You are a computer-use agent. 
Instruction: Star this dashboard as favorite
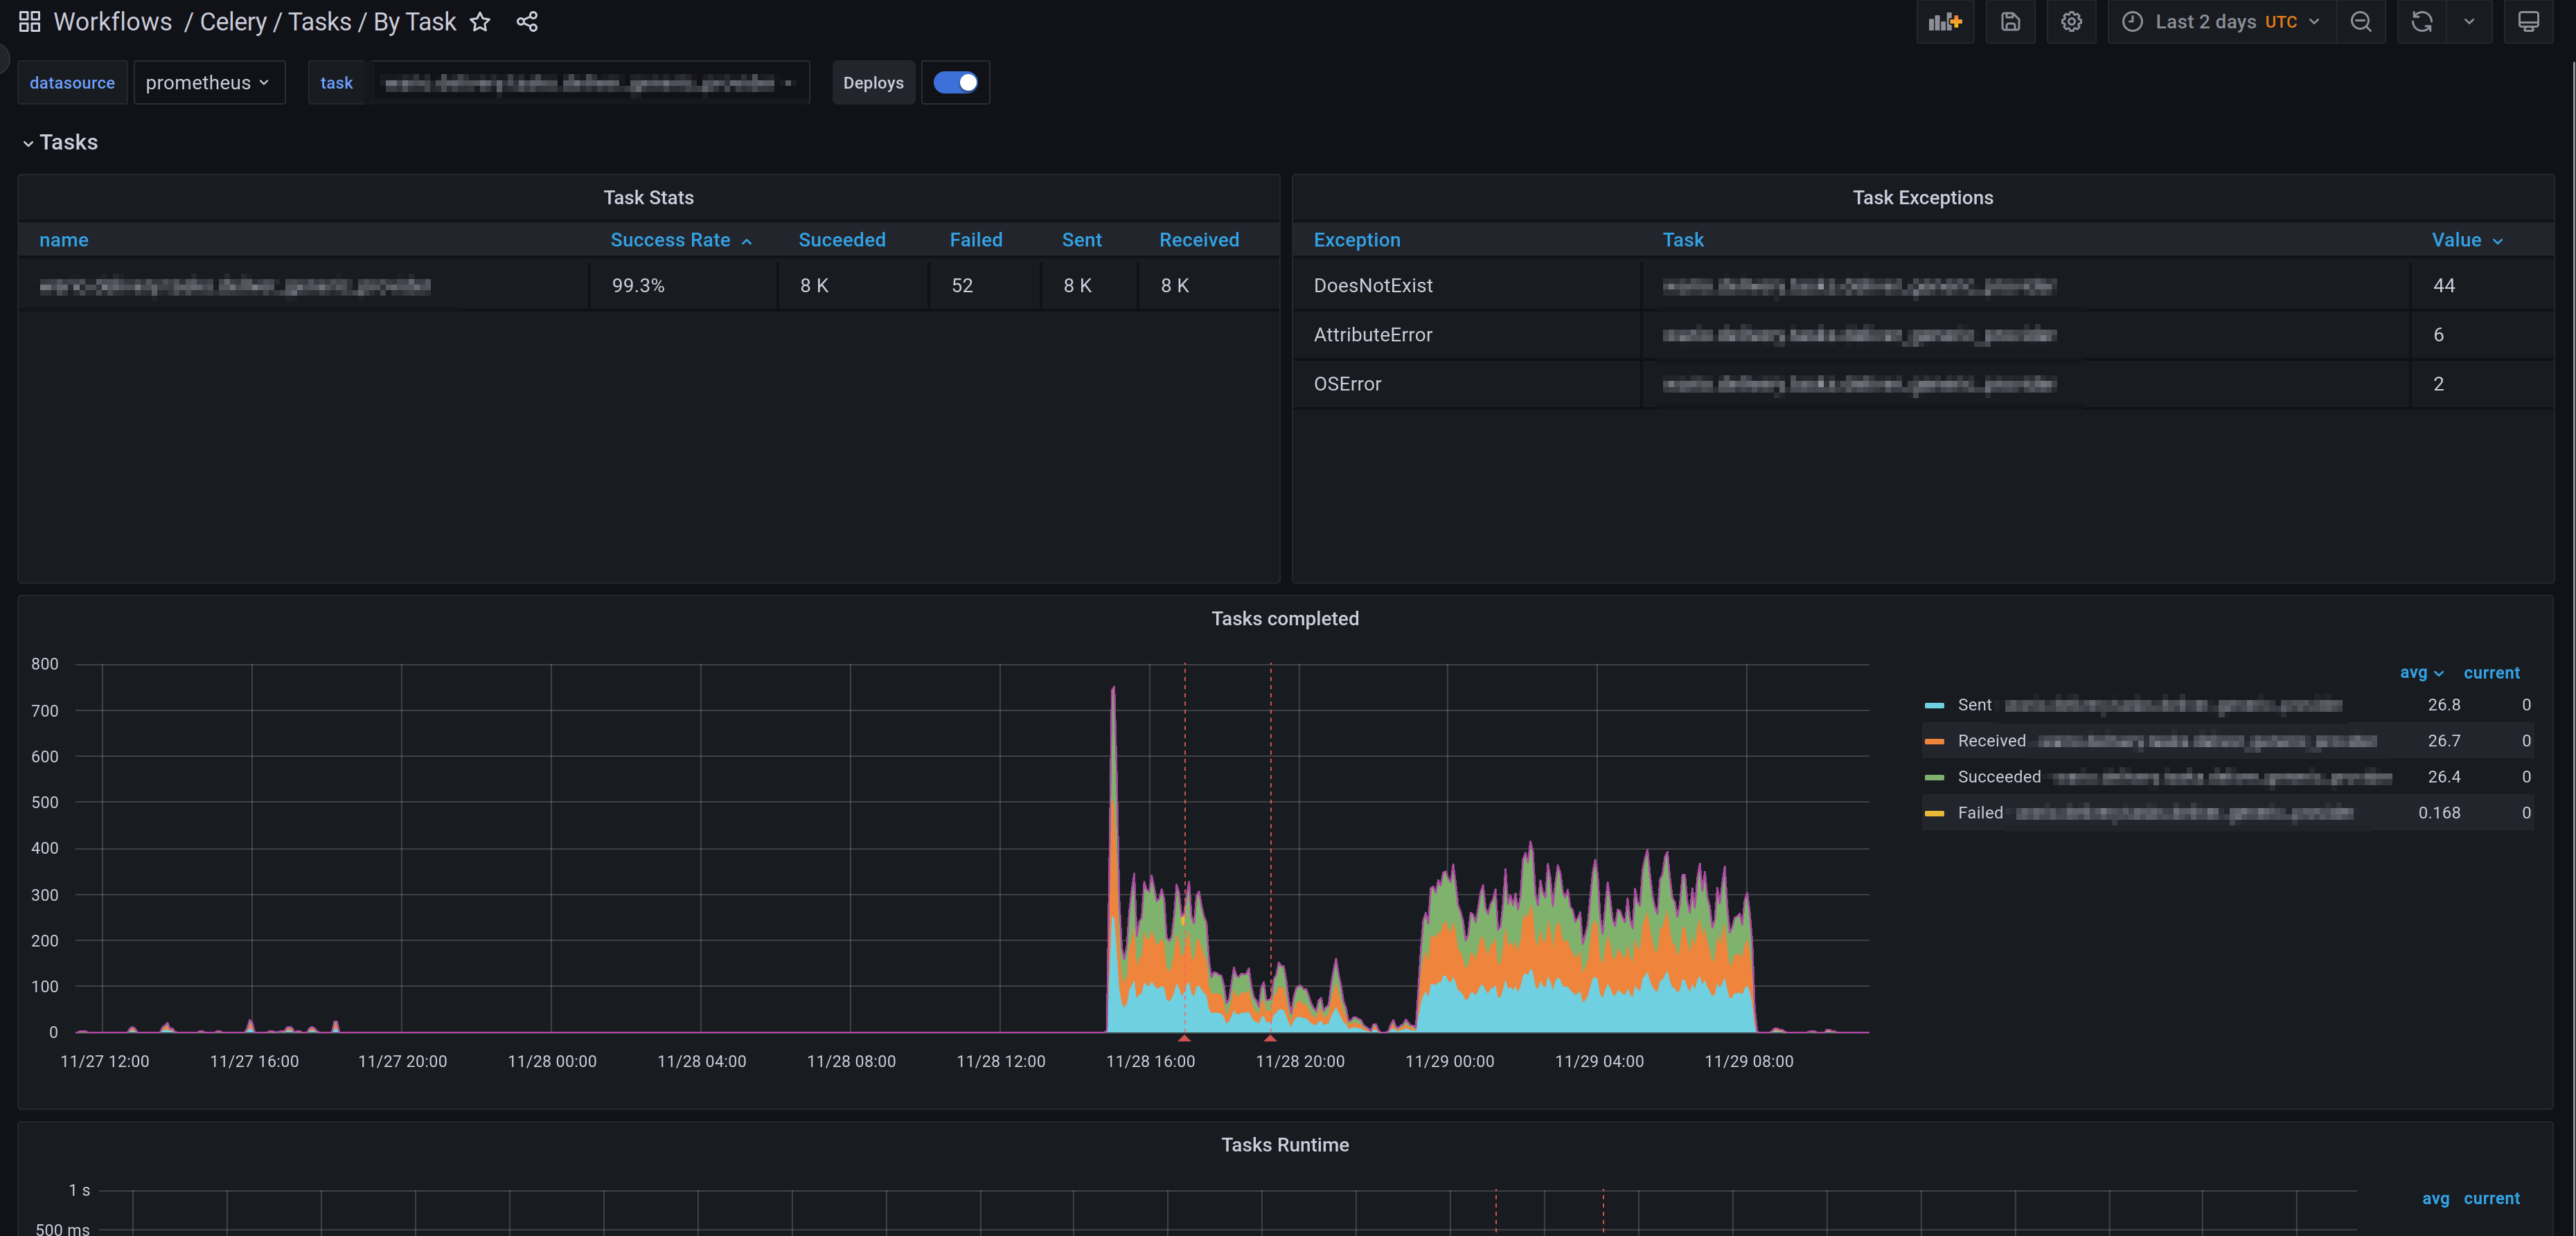click(480, 22)
